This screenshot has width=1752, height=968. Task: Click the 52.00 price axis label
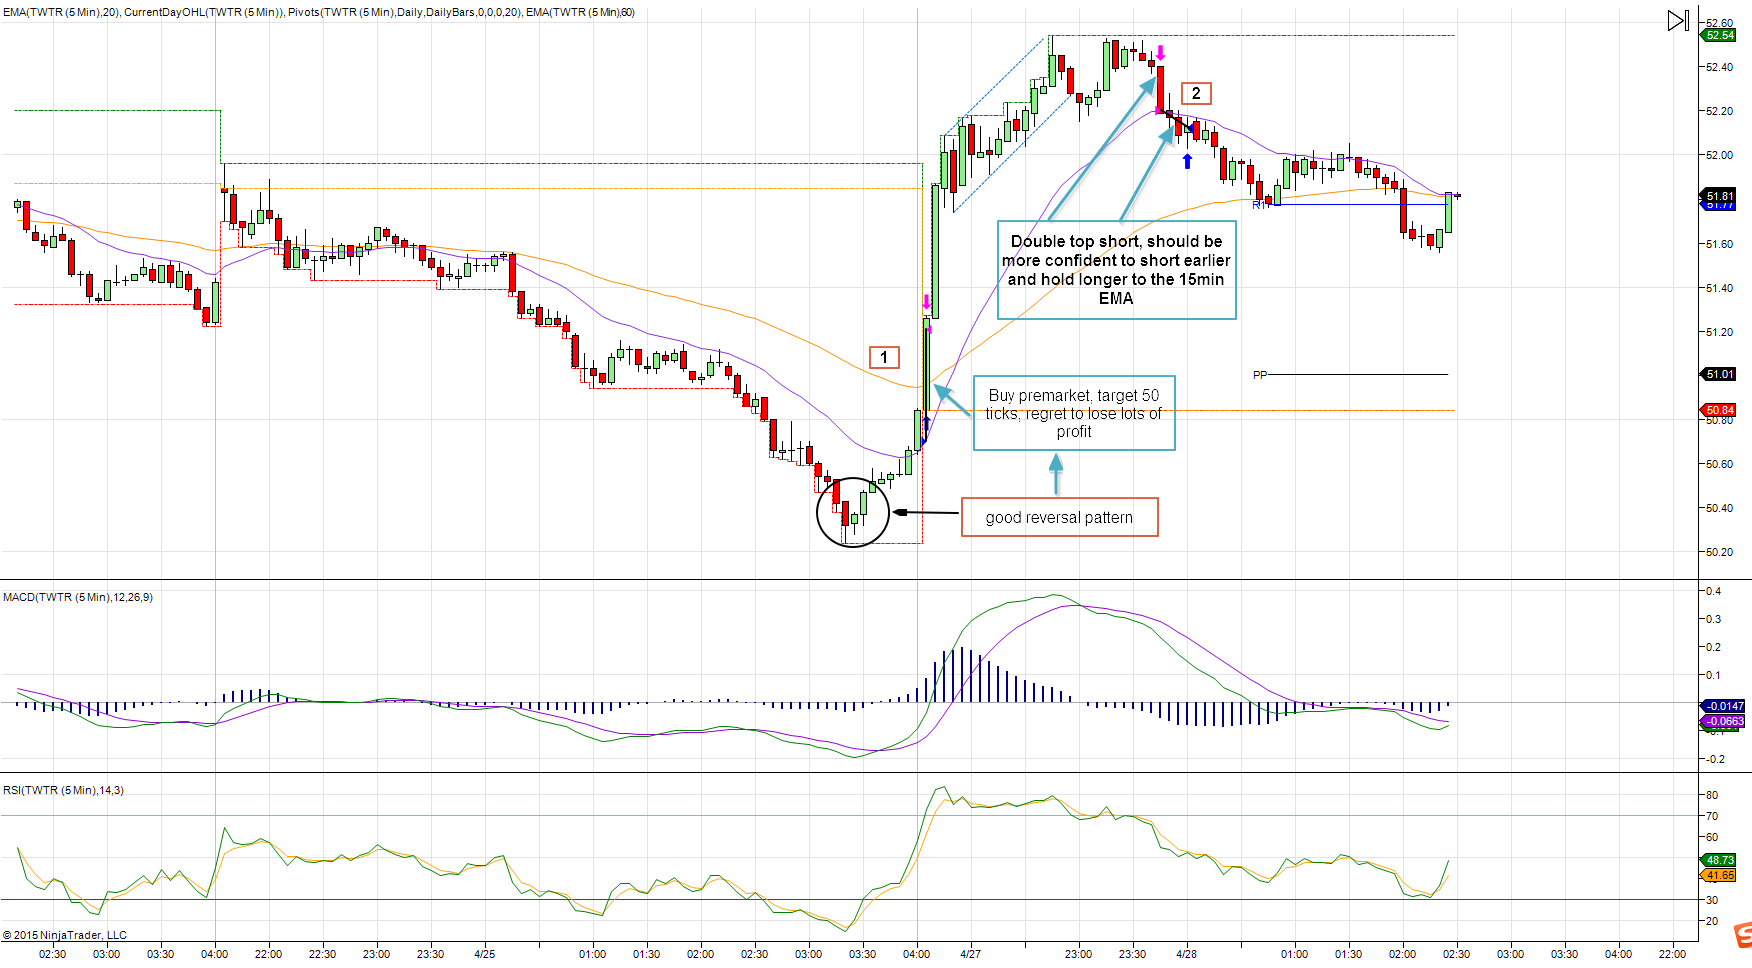pos(1720,155)
